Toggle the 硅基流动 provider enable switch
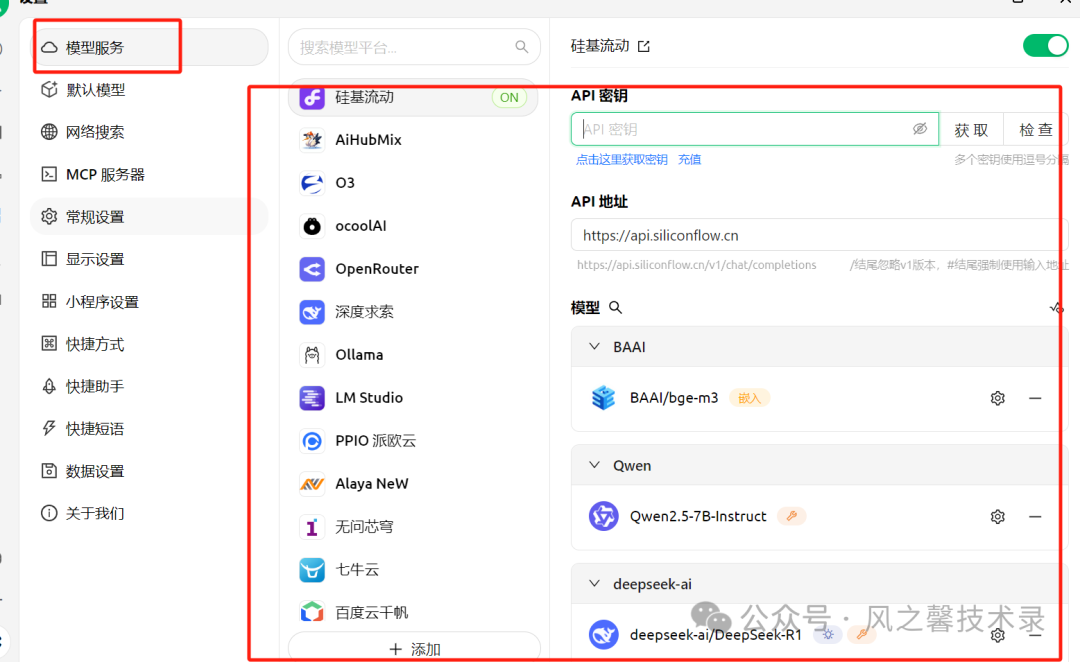The image size is (1080, 662). 1045,45
